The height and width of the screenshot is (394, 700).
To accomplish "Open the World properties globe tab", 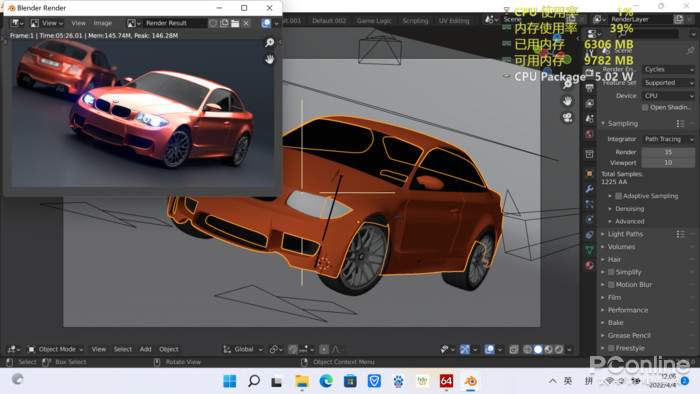I will (590, 134).
